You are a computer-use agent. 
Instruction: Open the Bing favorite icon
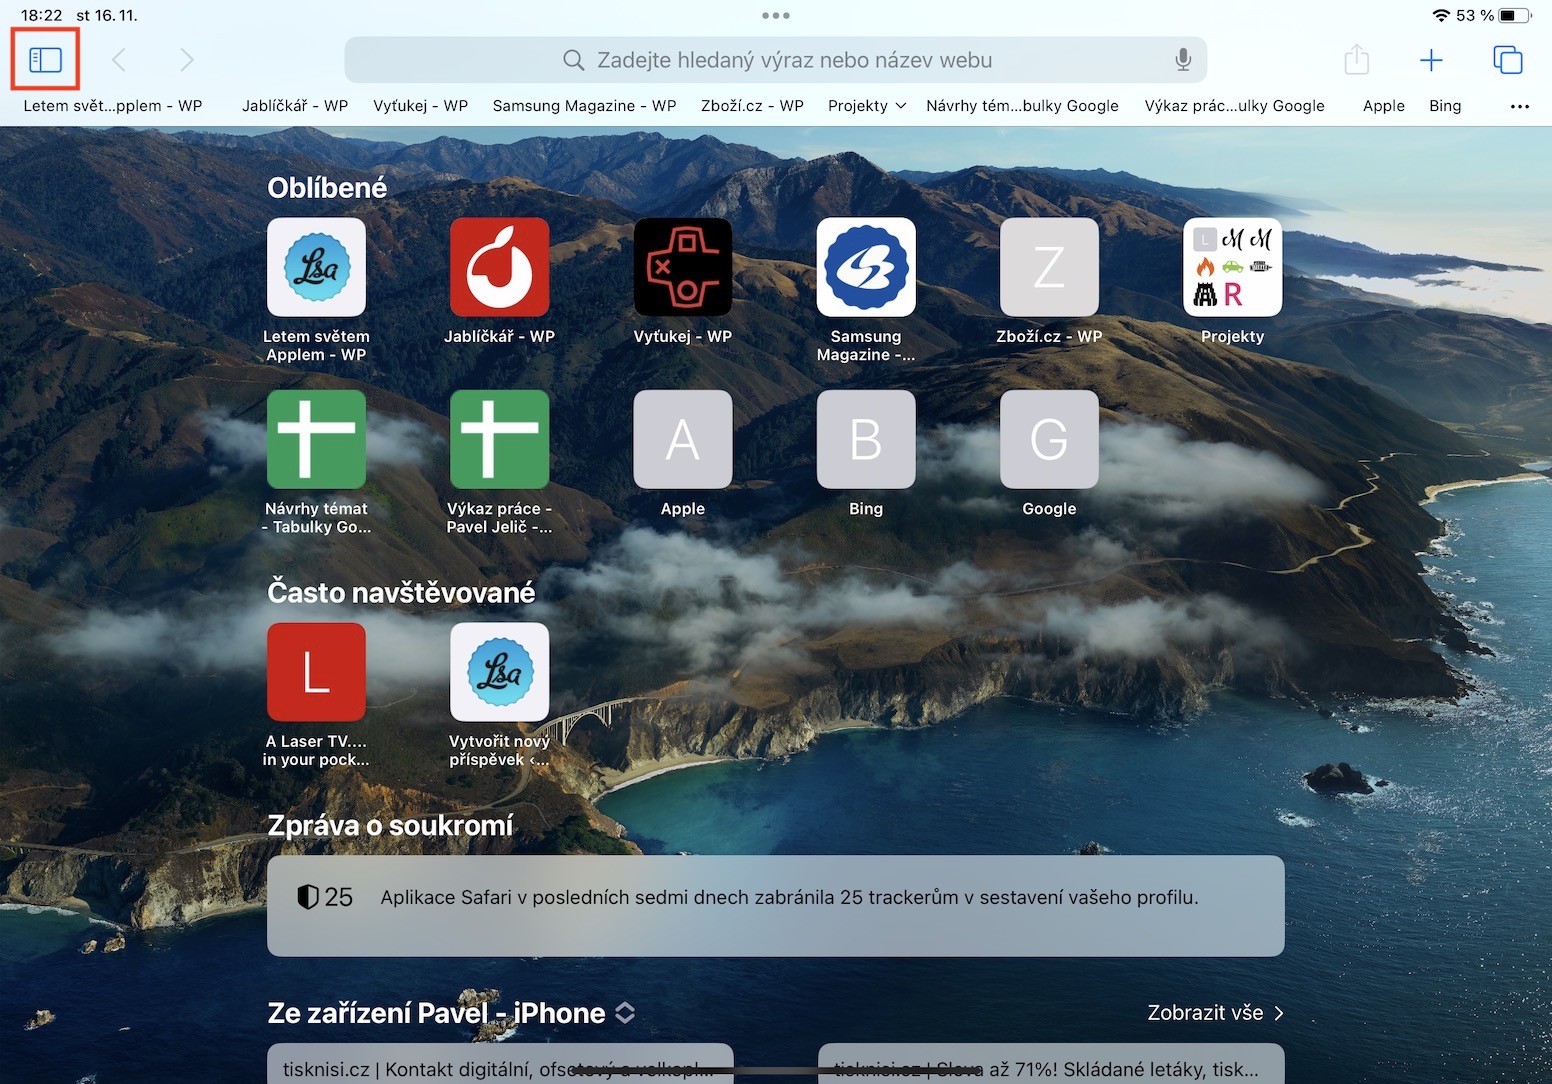point(866,439)
